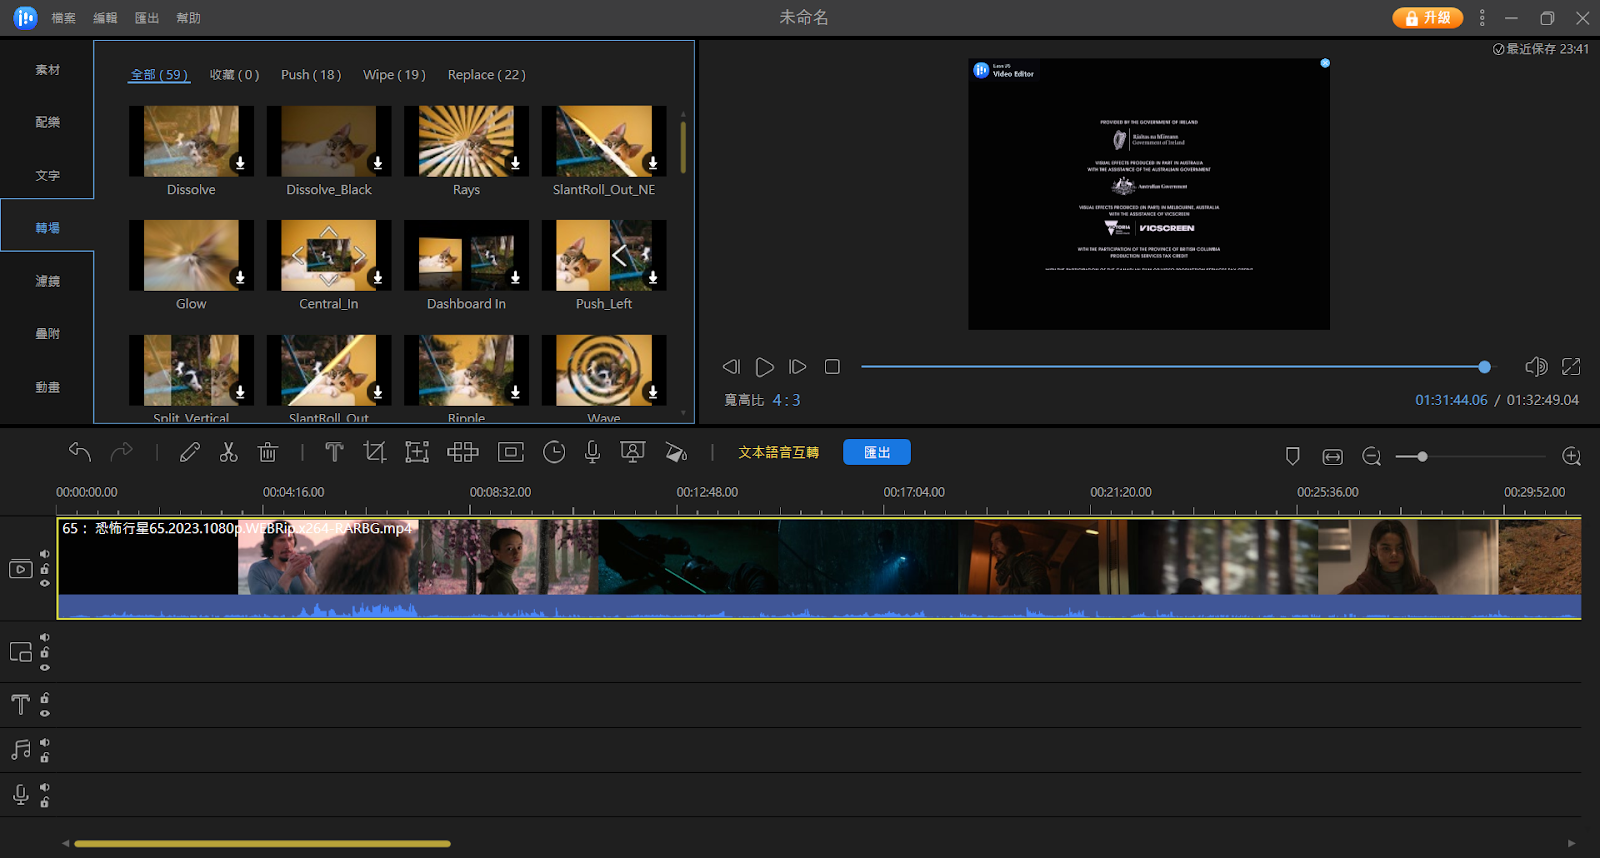Click the Zoom/selection frame tool icon
1600x858 pixels.
point(417,452)
